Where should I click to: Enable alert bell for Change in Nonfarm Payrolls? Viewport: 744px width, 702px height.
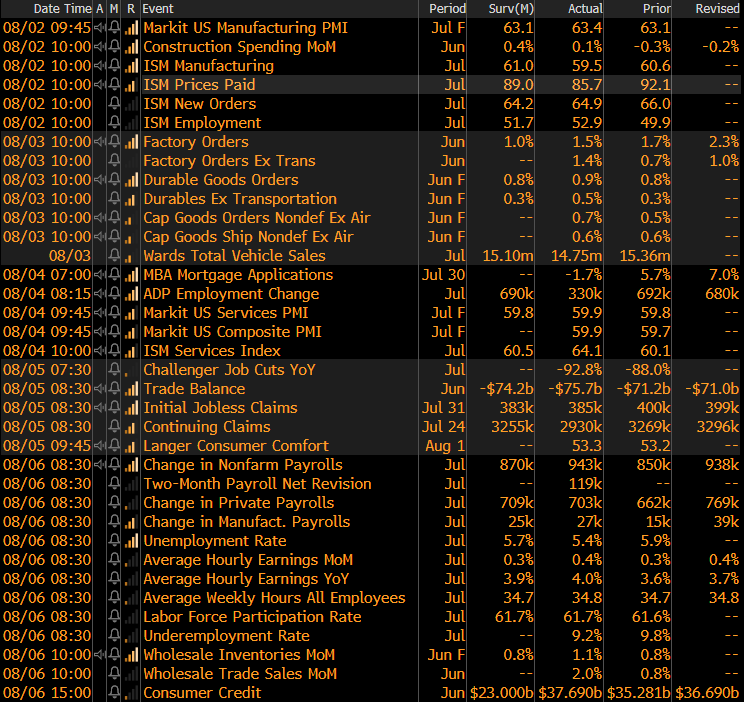tap(115, 465)
